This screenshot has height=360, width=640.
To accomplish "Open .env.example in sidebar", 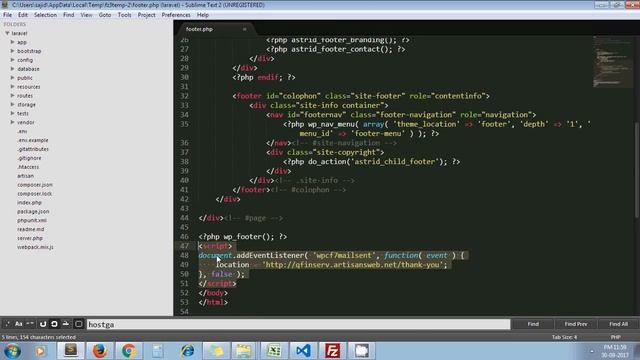I will [33, 140].
